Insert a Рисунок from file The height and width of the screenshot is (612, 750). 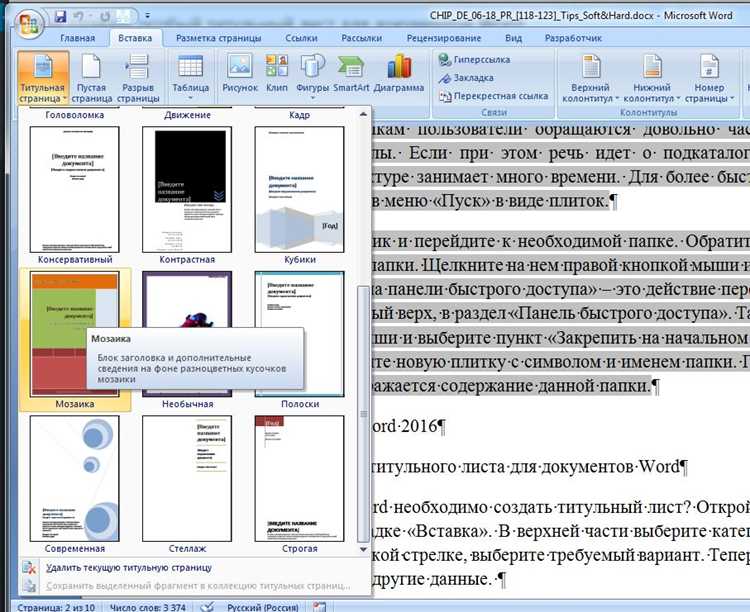click(x=240, y=73)
